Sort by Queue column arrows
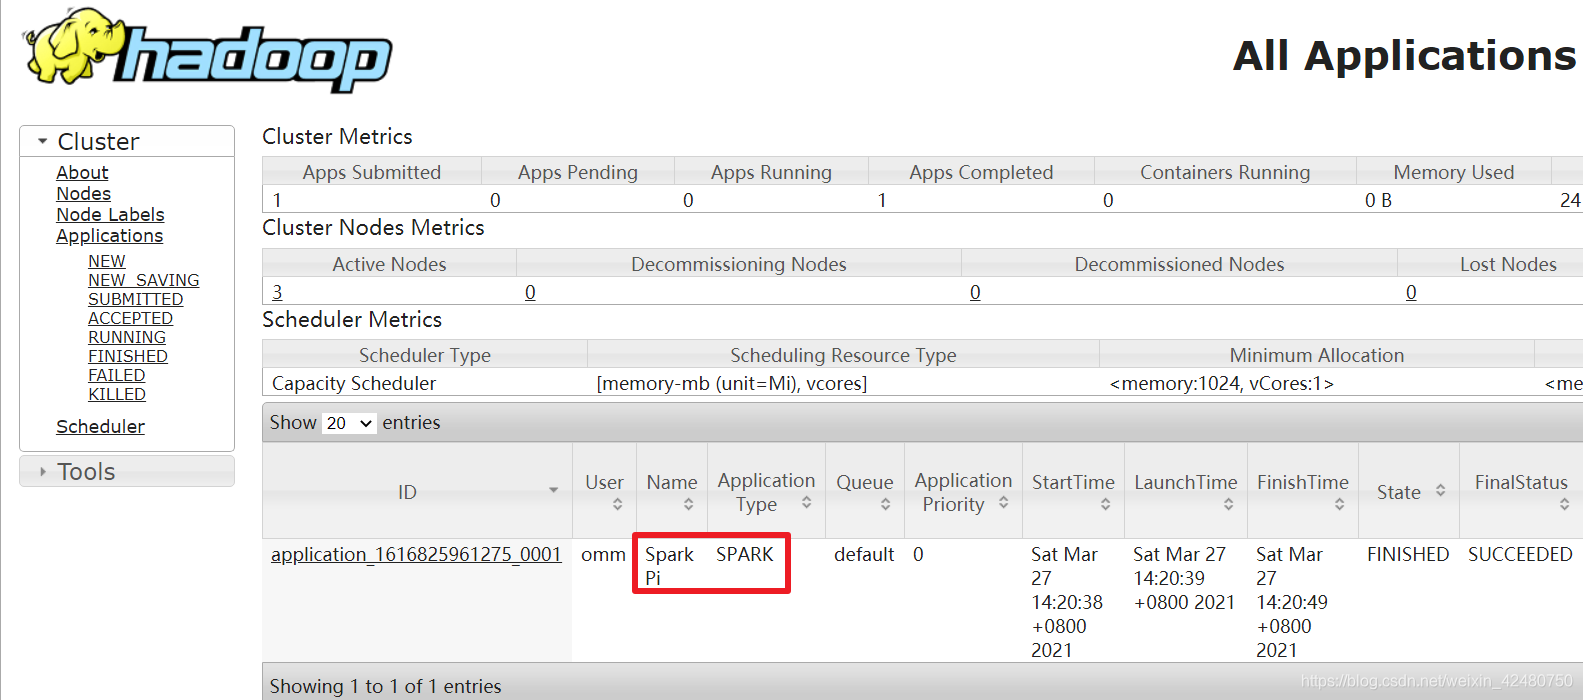Viewport: 1583px width, 700px height. click(885, 504)
